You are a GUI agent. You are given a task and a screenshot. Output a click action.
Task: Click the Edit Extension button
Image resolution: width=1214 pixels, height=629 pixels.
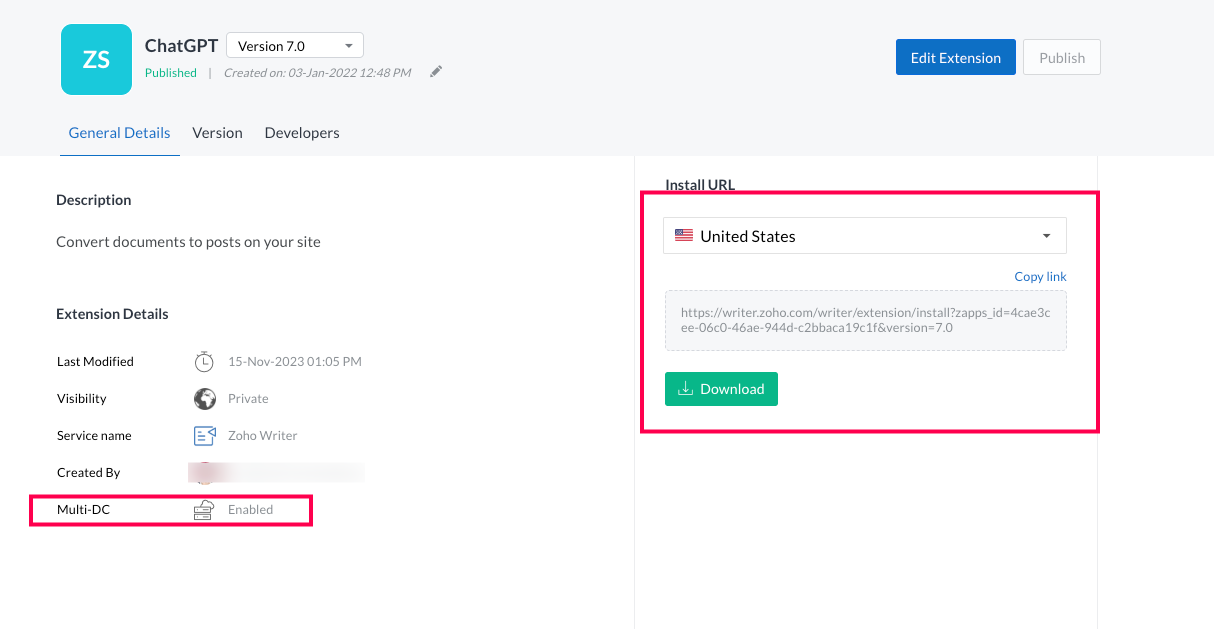955,58
